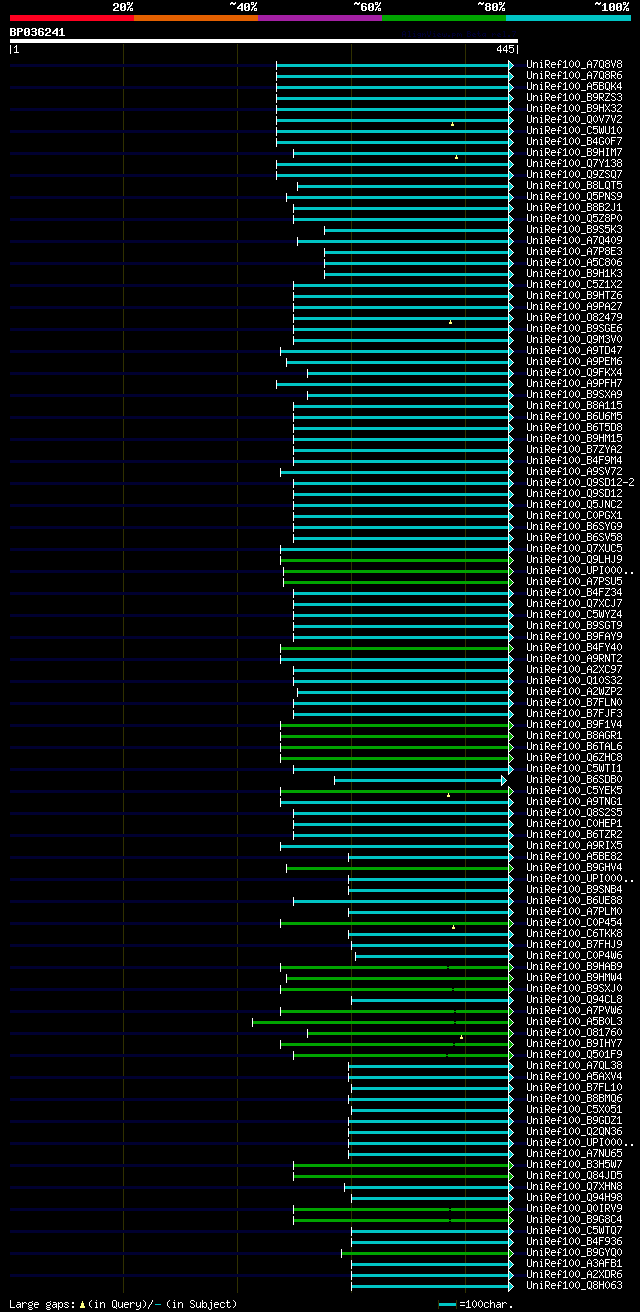
Task: Select hit label UniRef100_Q8H063
Action: pos(574,1286)
